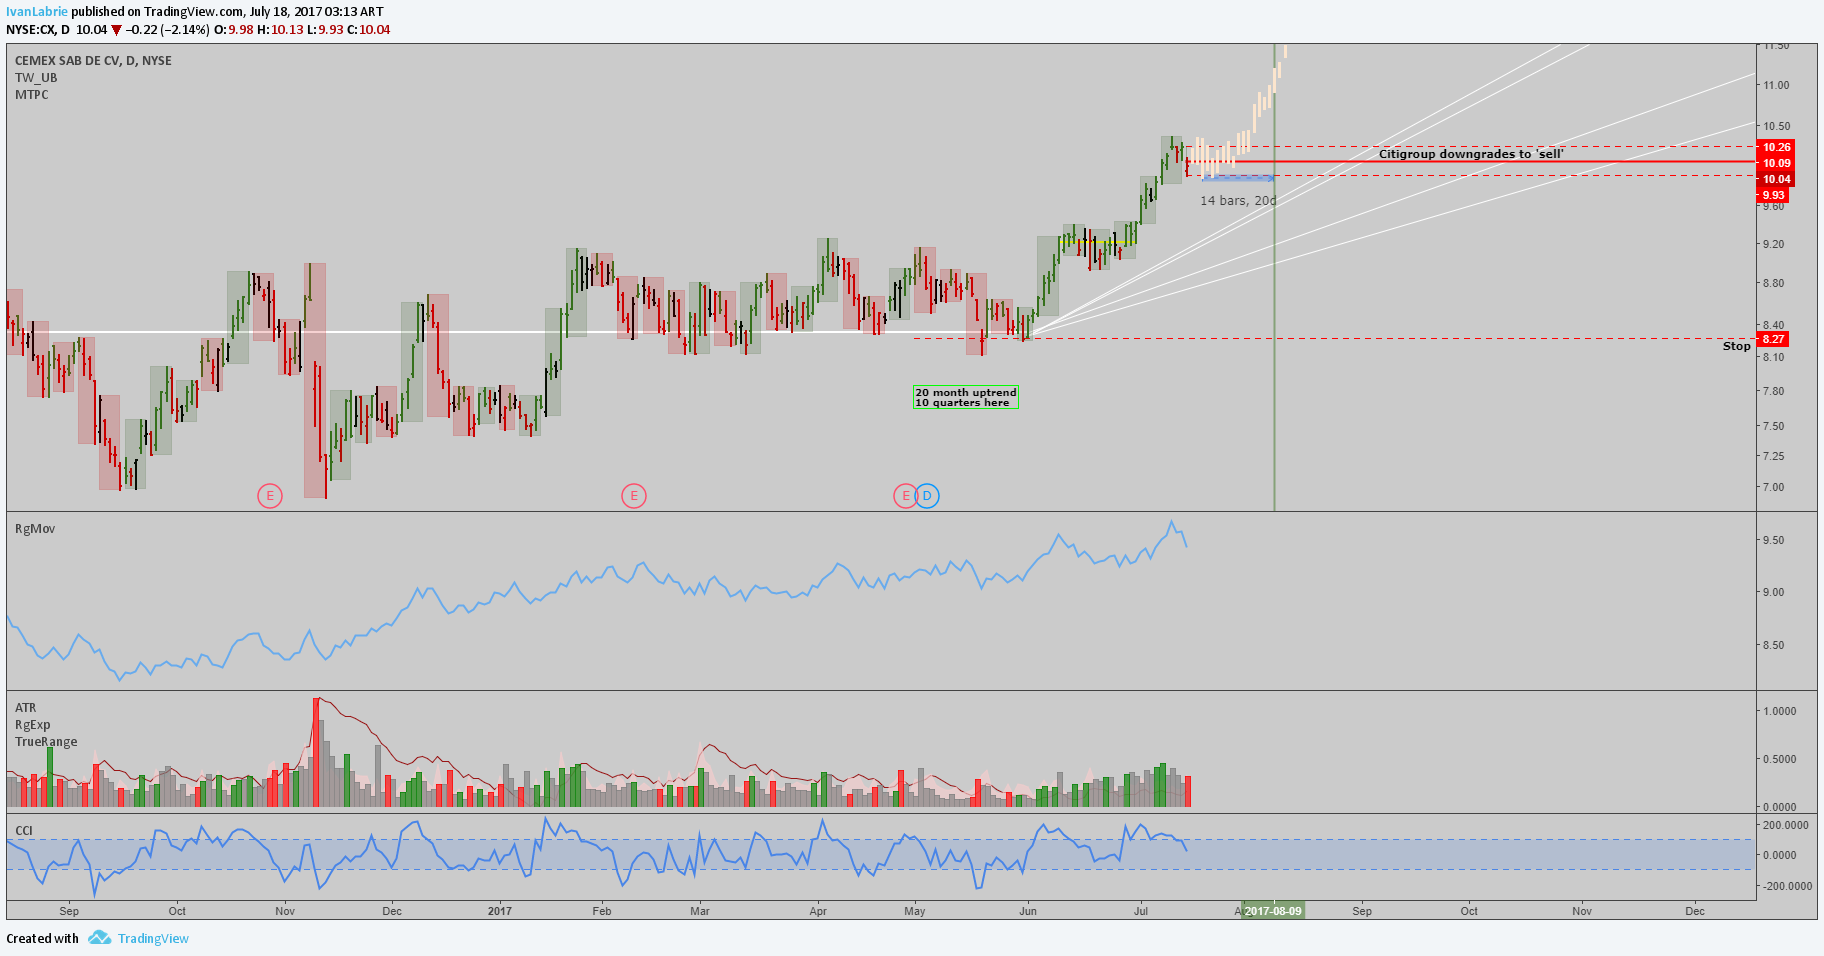
Task: Click the MTPC indicator label
Action: point(32,95)
